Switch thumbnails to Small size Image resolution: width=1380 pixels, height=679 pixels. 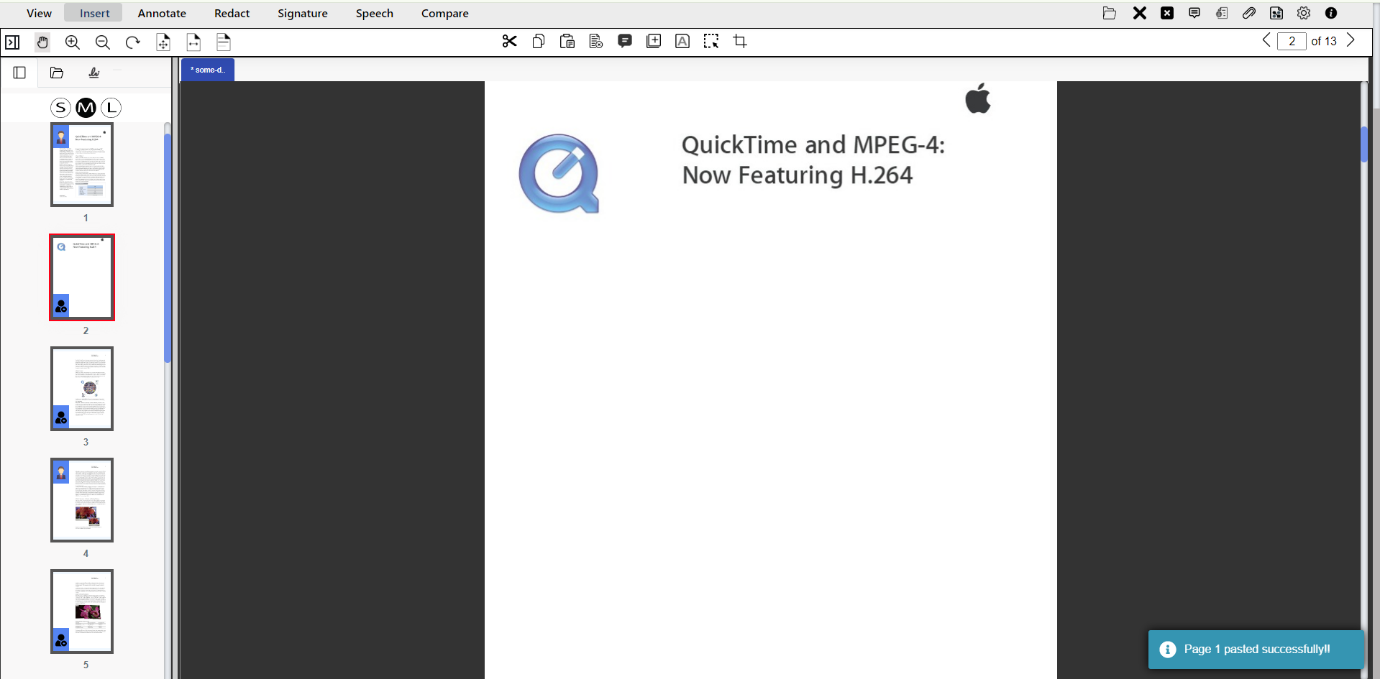[x=60, y=107]
